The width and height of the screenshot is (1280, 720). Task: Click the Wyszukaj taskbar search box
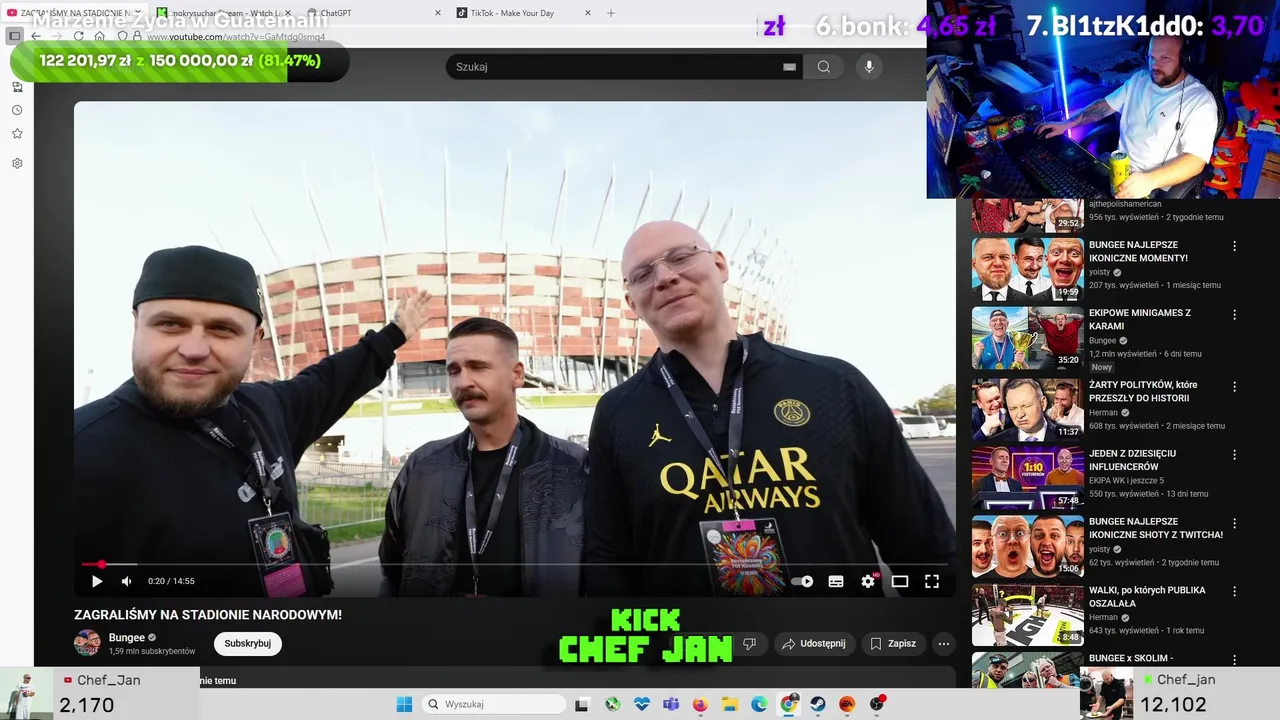point(495,704)
